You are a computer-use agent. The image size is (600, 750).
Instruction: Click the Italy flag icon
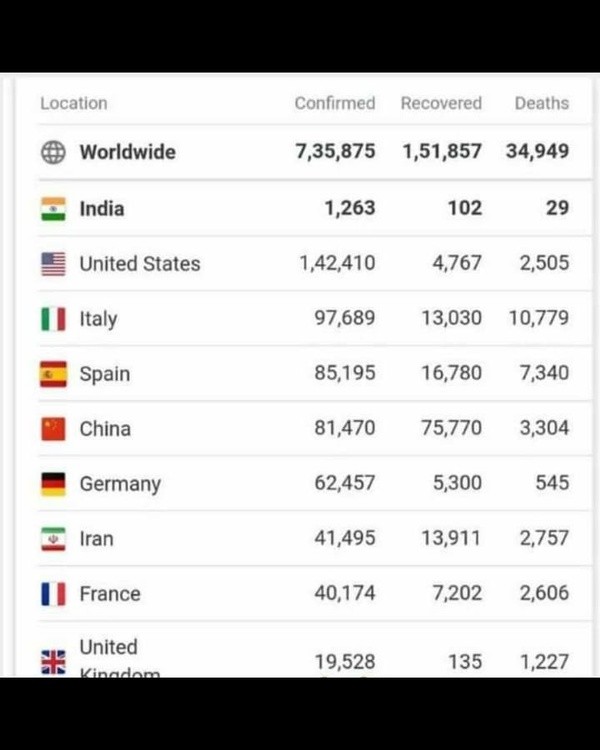[53, 319]
